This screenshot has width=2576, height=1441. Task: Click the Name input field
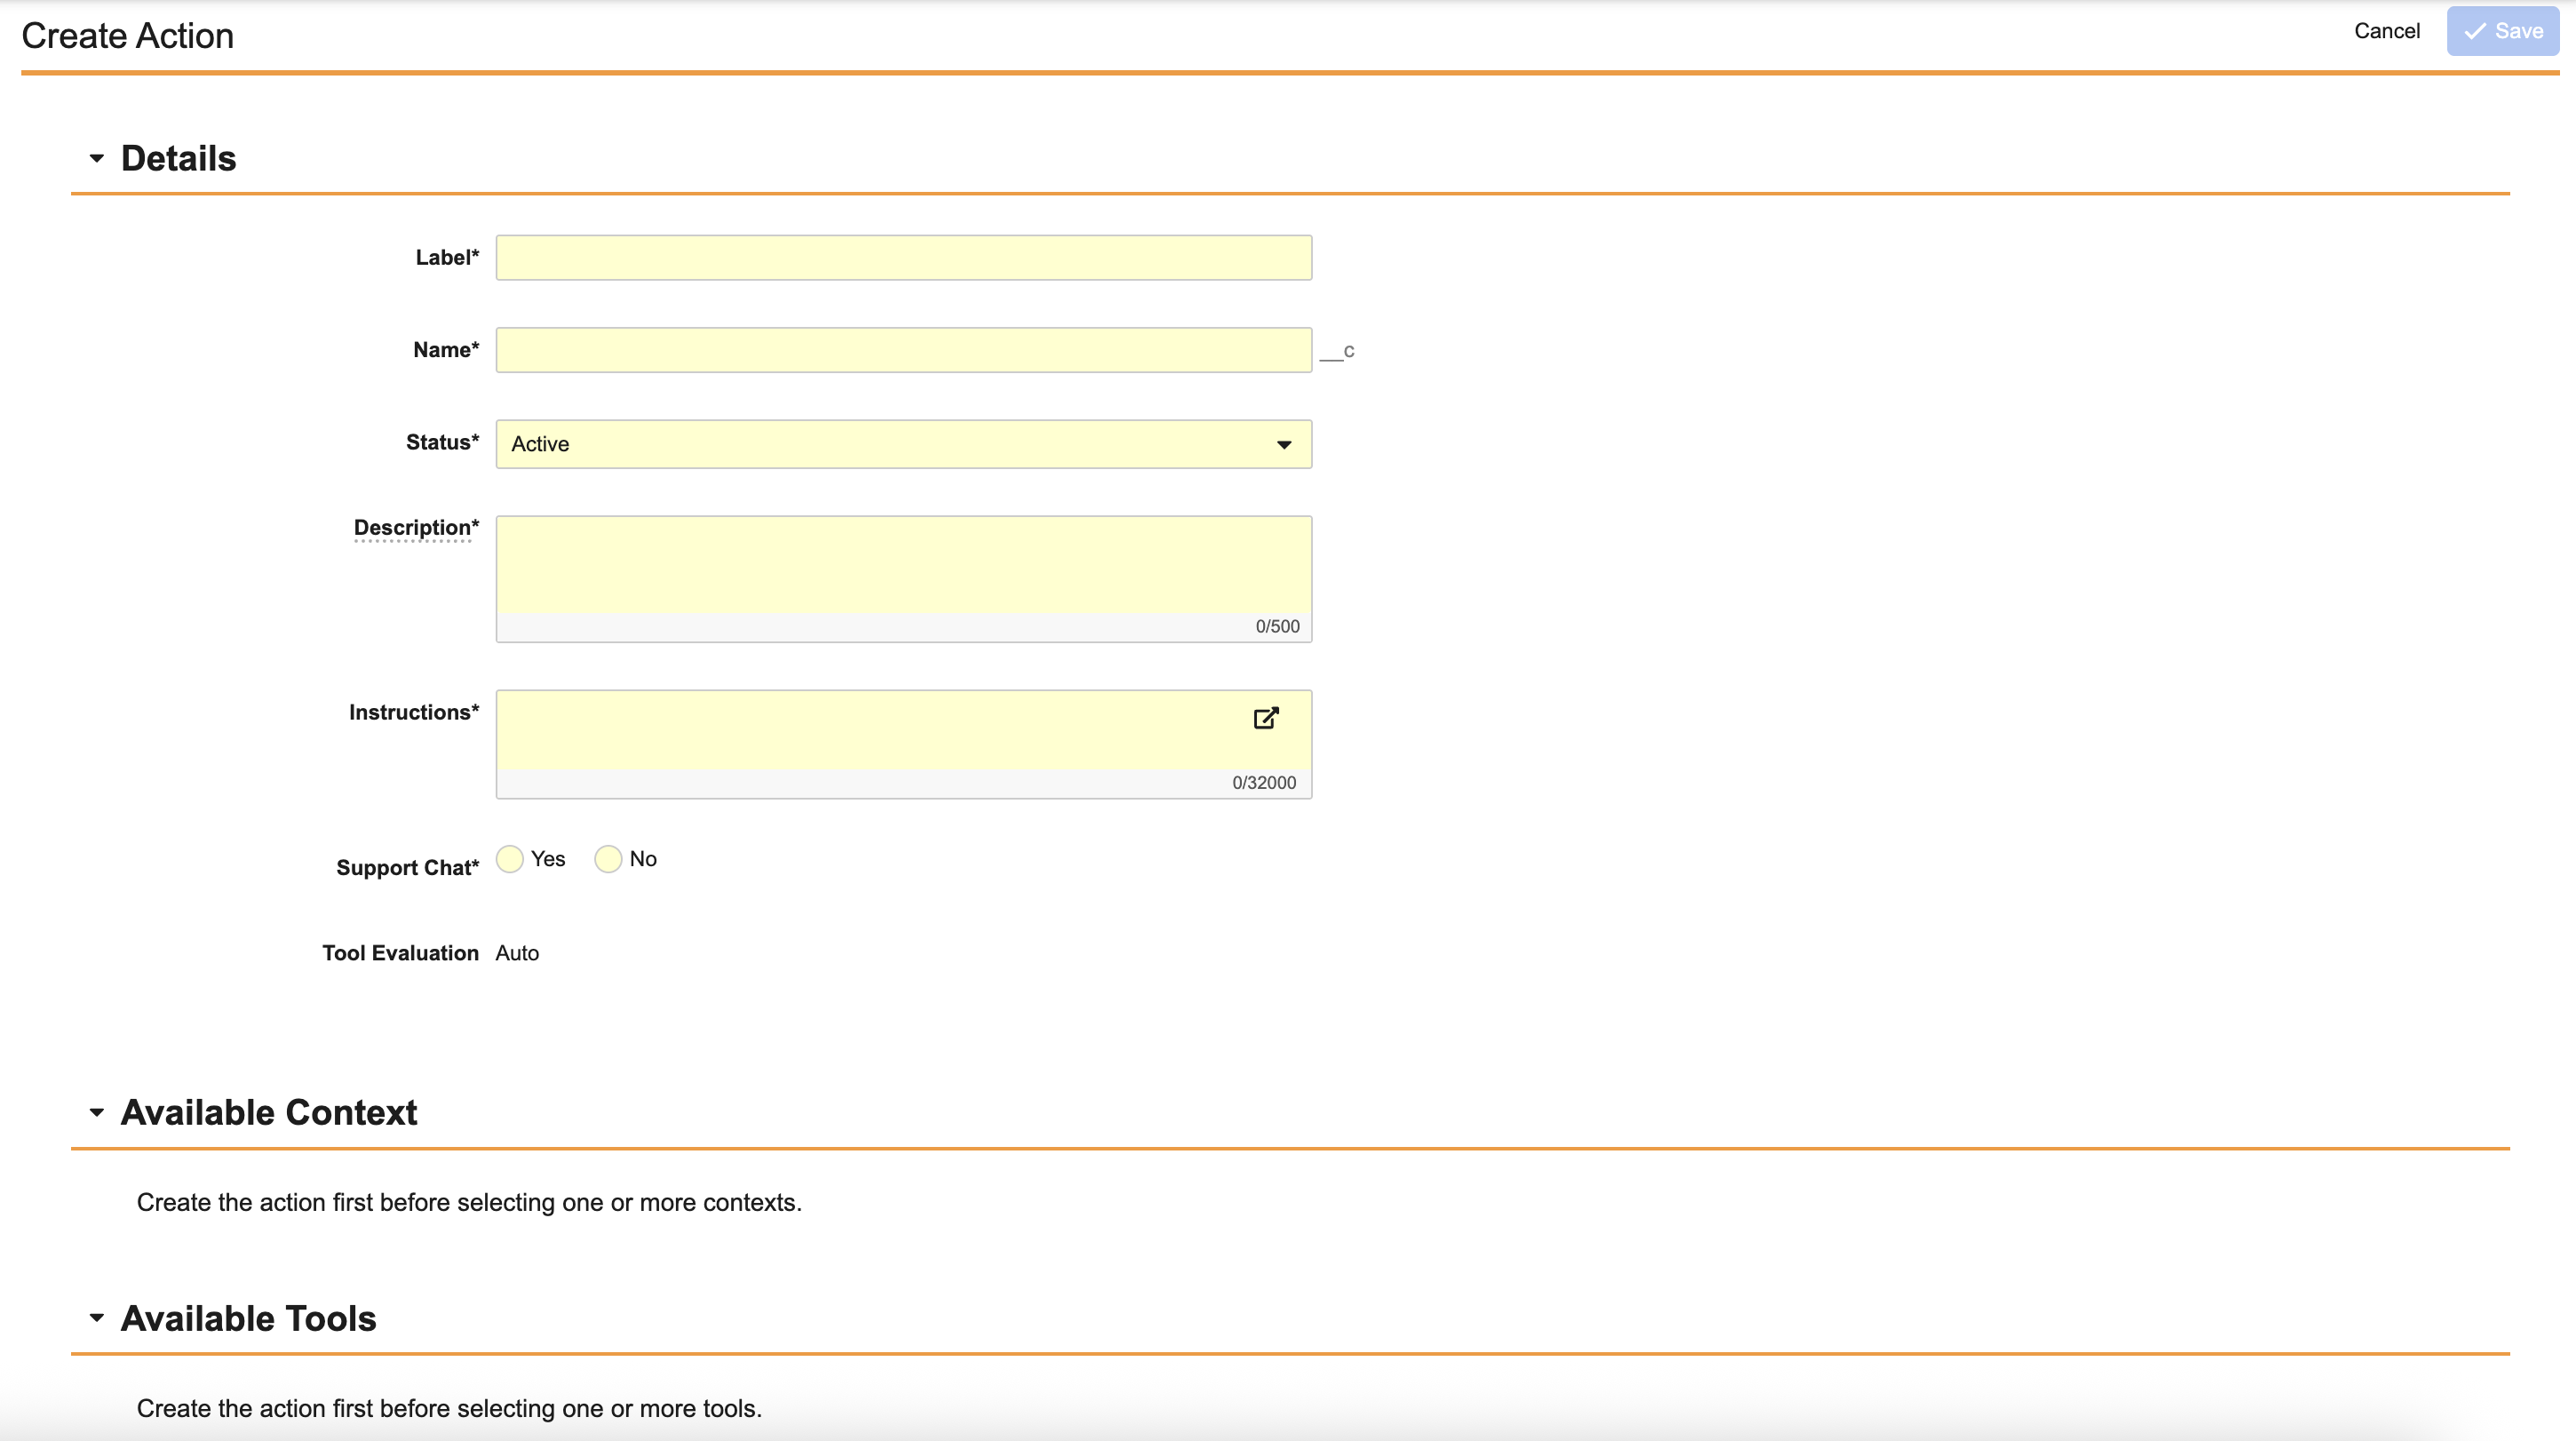[903, 350]
